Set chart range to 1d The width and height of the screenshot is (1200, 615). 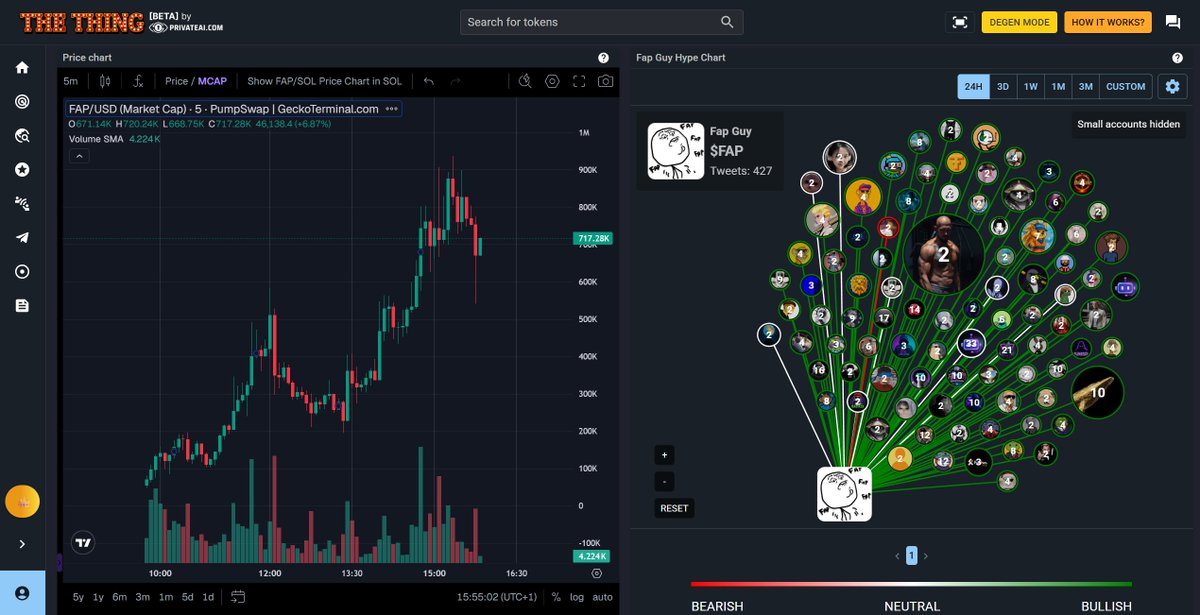(208, 597)
